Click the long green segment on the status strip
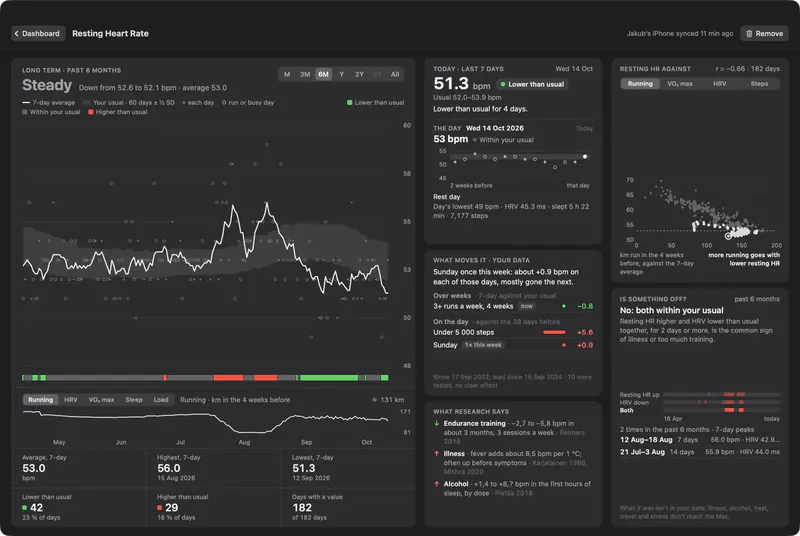The height and width of the screenshot is (536, 800). pyautogui.click(x=329, y=378)
